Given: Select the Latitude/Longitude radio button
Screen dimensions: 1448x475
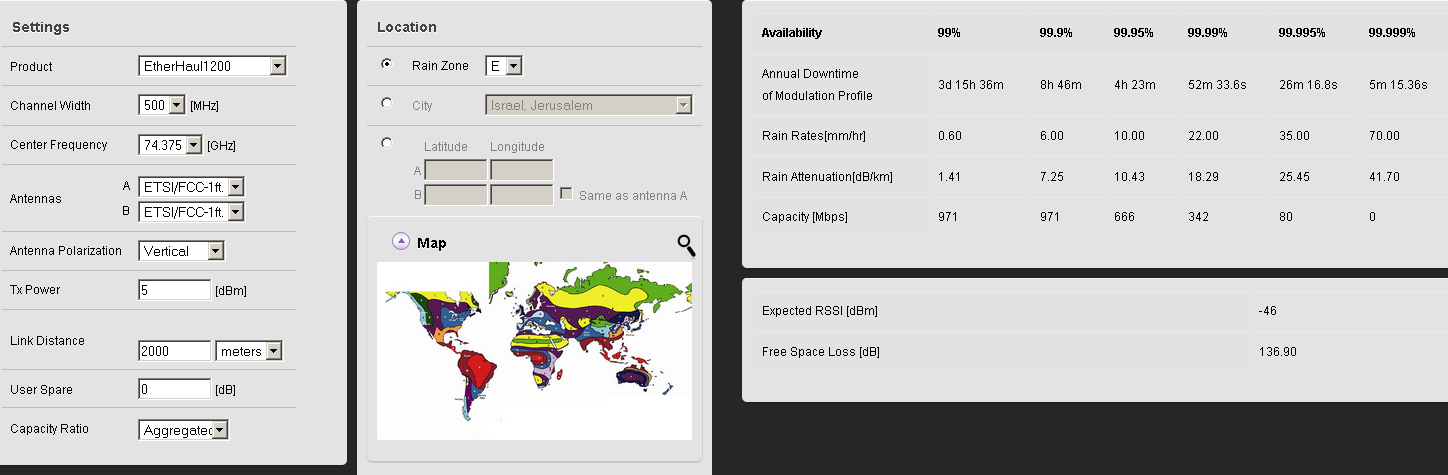Looking at the screenshot, I should pos(387,143).
